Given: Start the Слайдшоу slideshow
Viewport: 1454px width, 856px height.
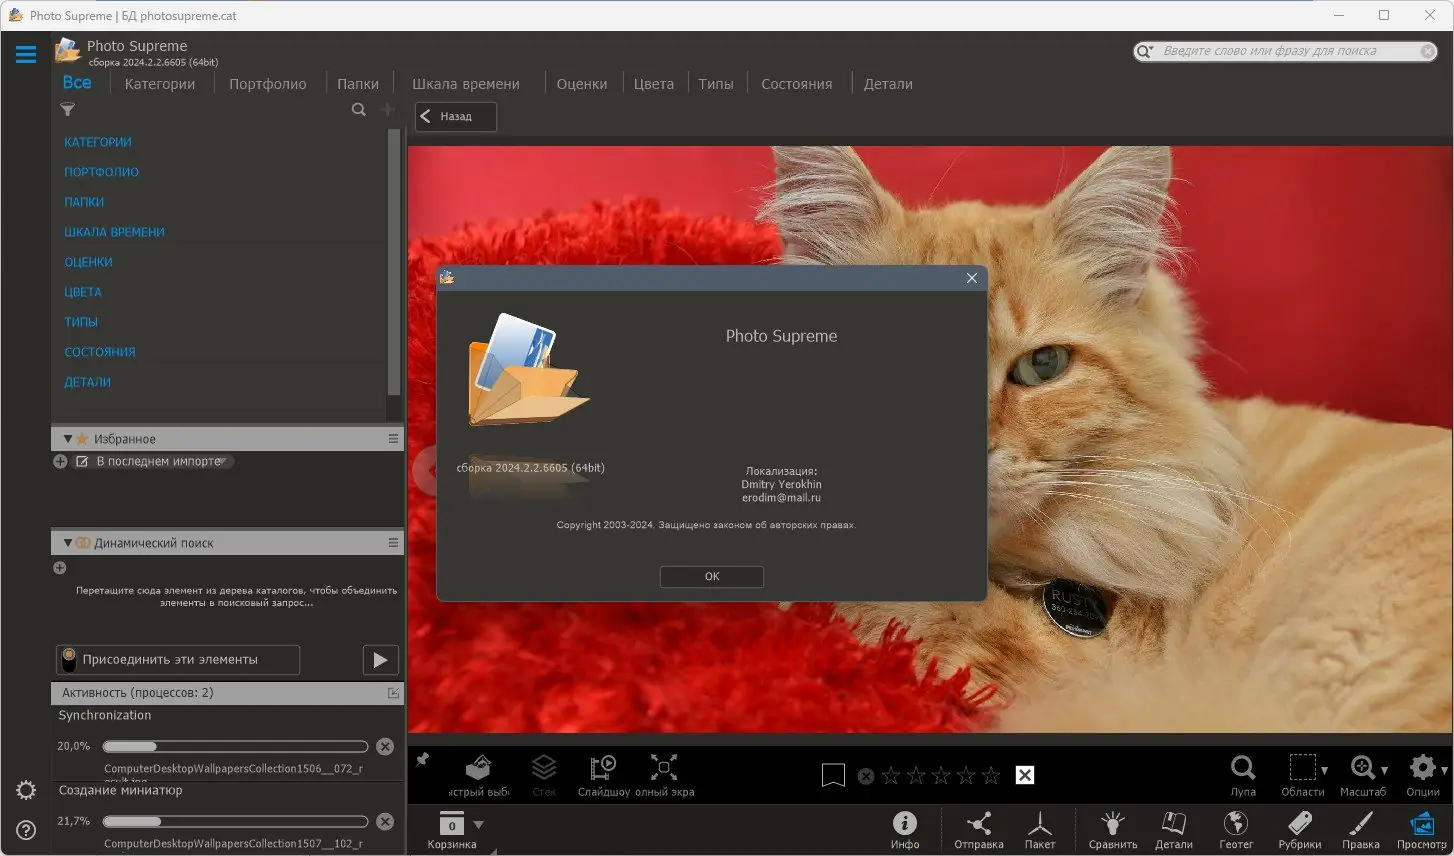Looking at the screenshot, I should coord(603,769).
